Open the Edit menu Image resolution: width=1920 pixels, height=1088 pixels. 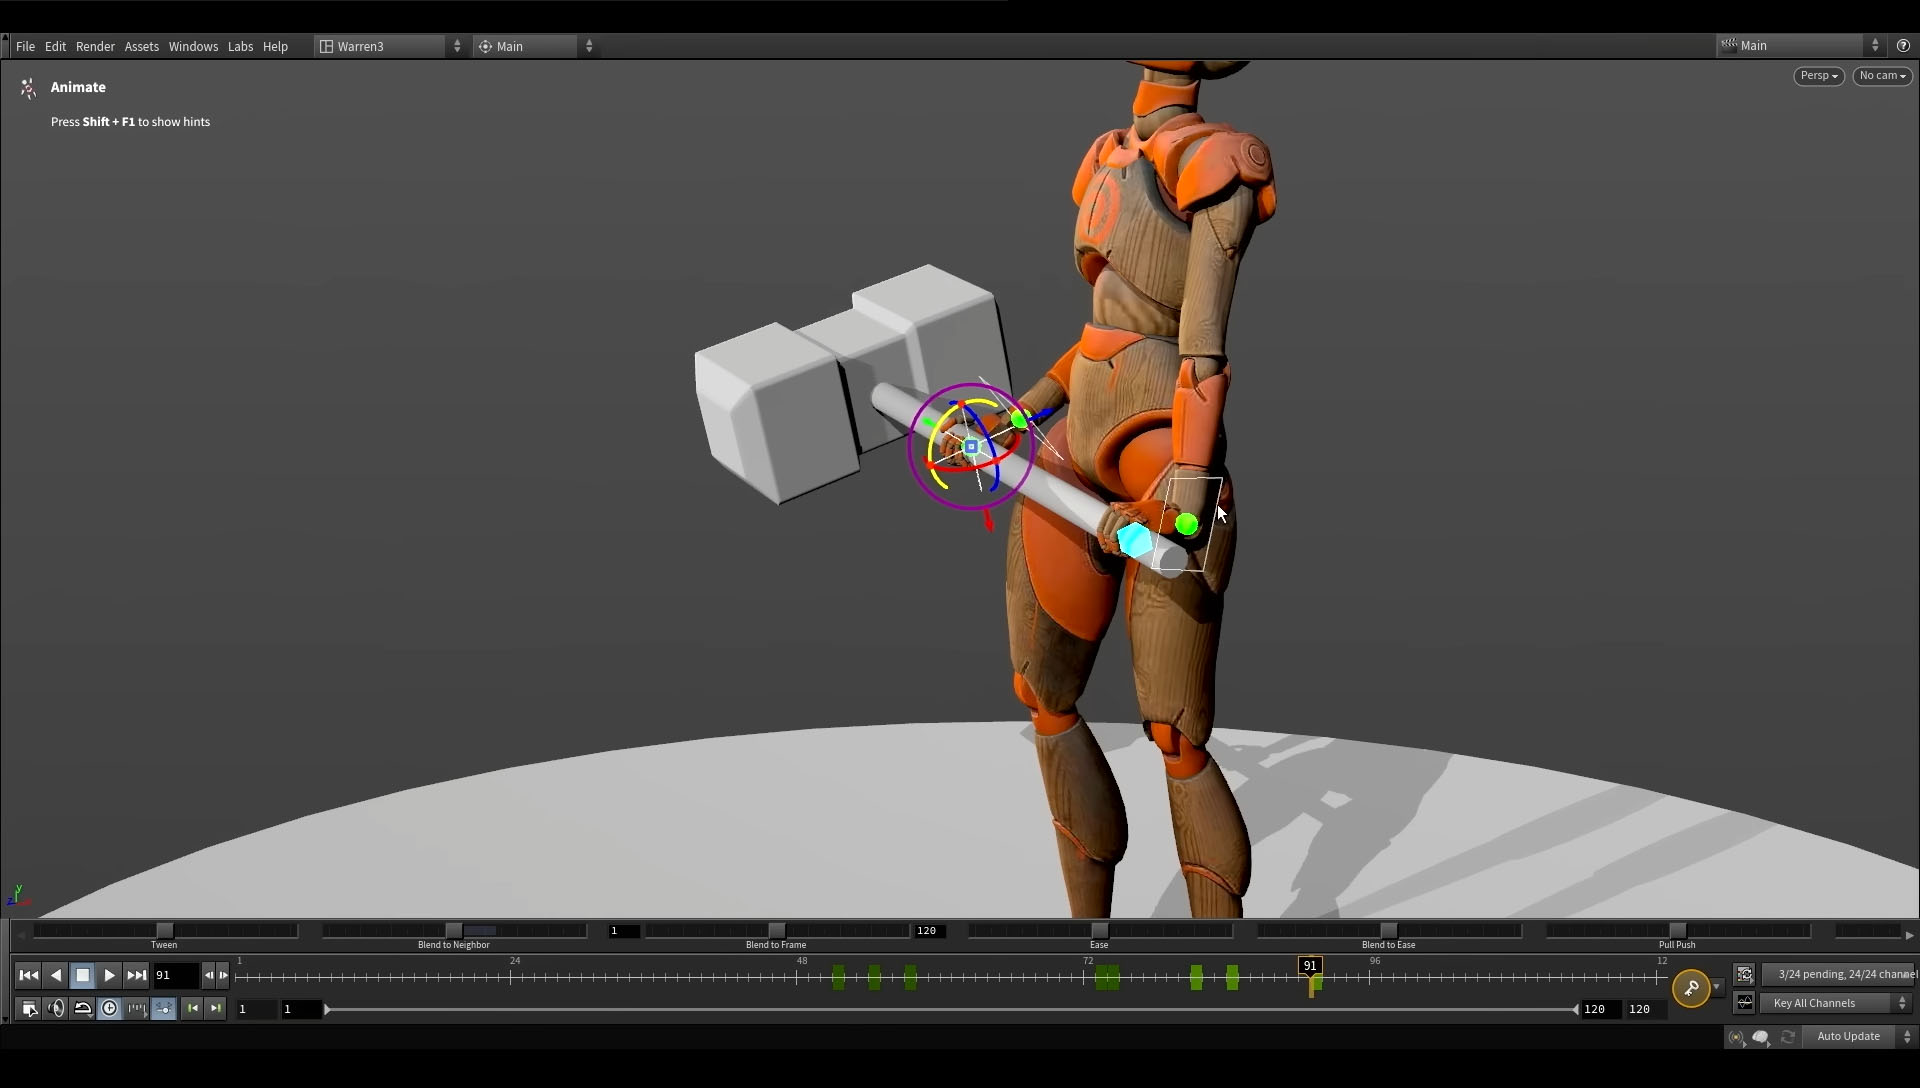pyautogui.click(x=55, y=46)
